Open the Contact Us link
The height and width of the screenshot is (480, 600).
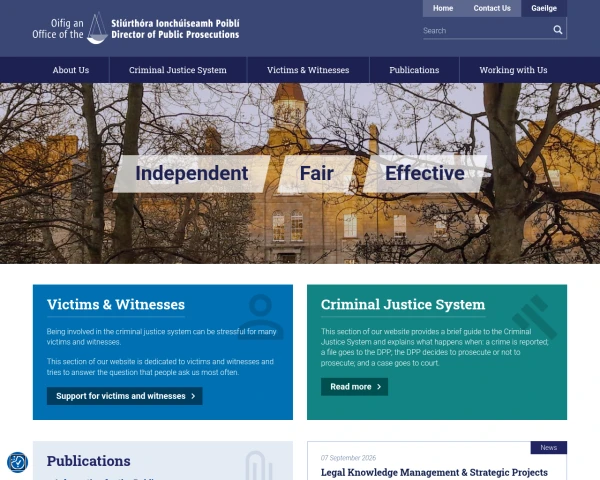492,8
